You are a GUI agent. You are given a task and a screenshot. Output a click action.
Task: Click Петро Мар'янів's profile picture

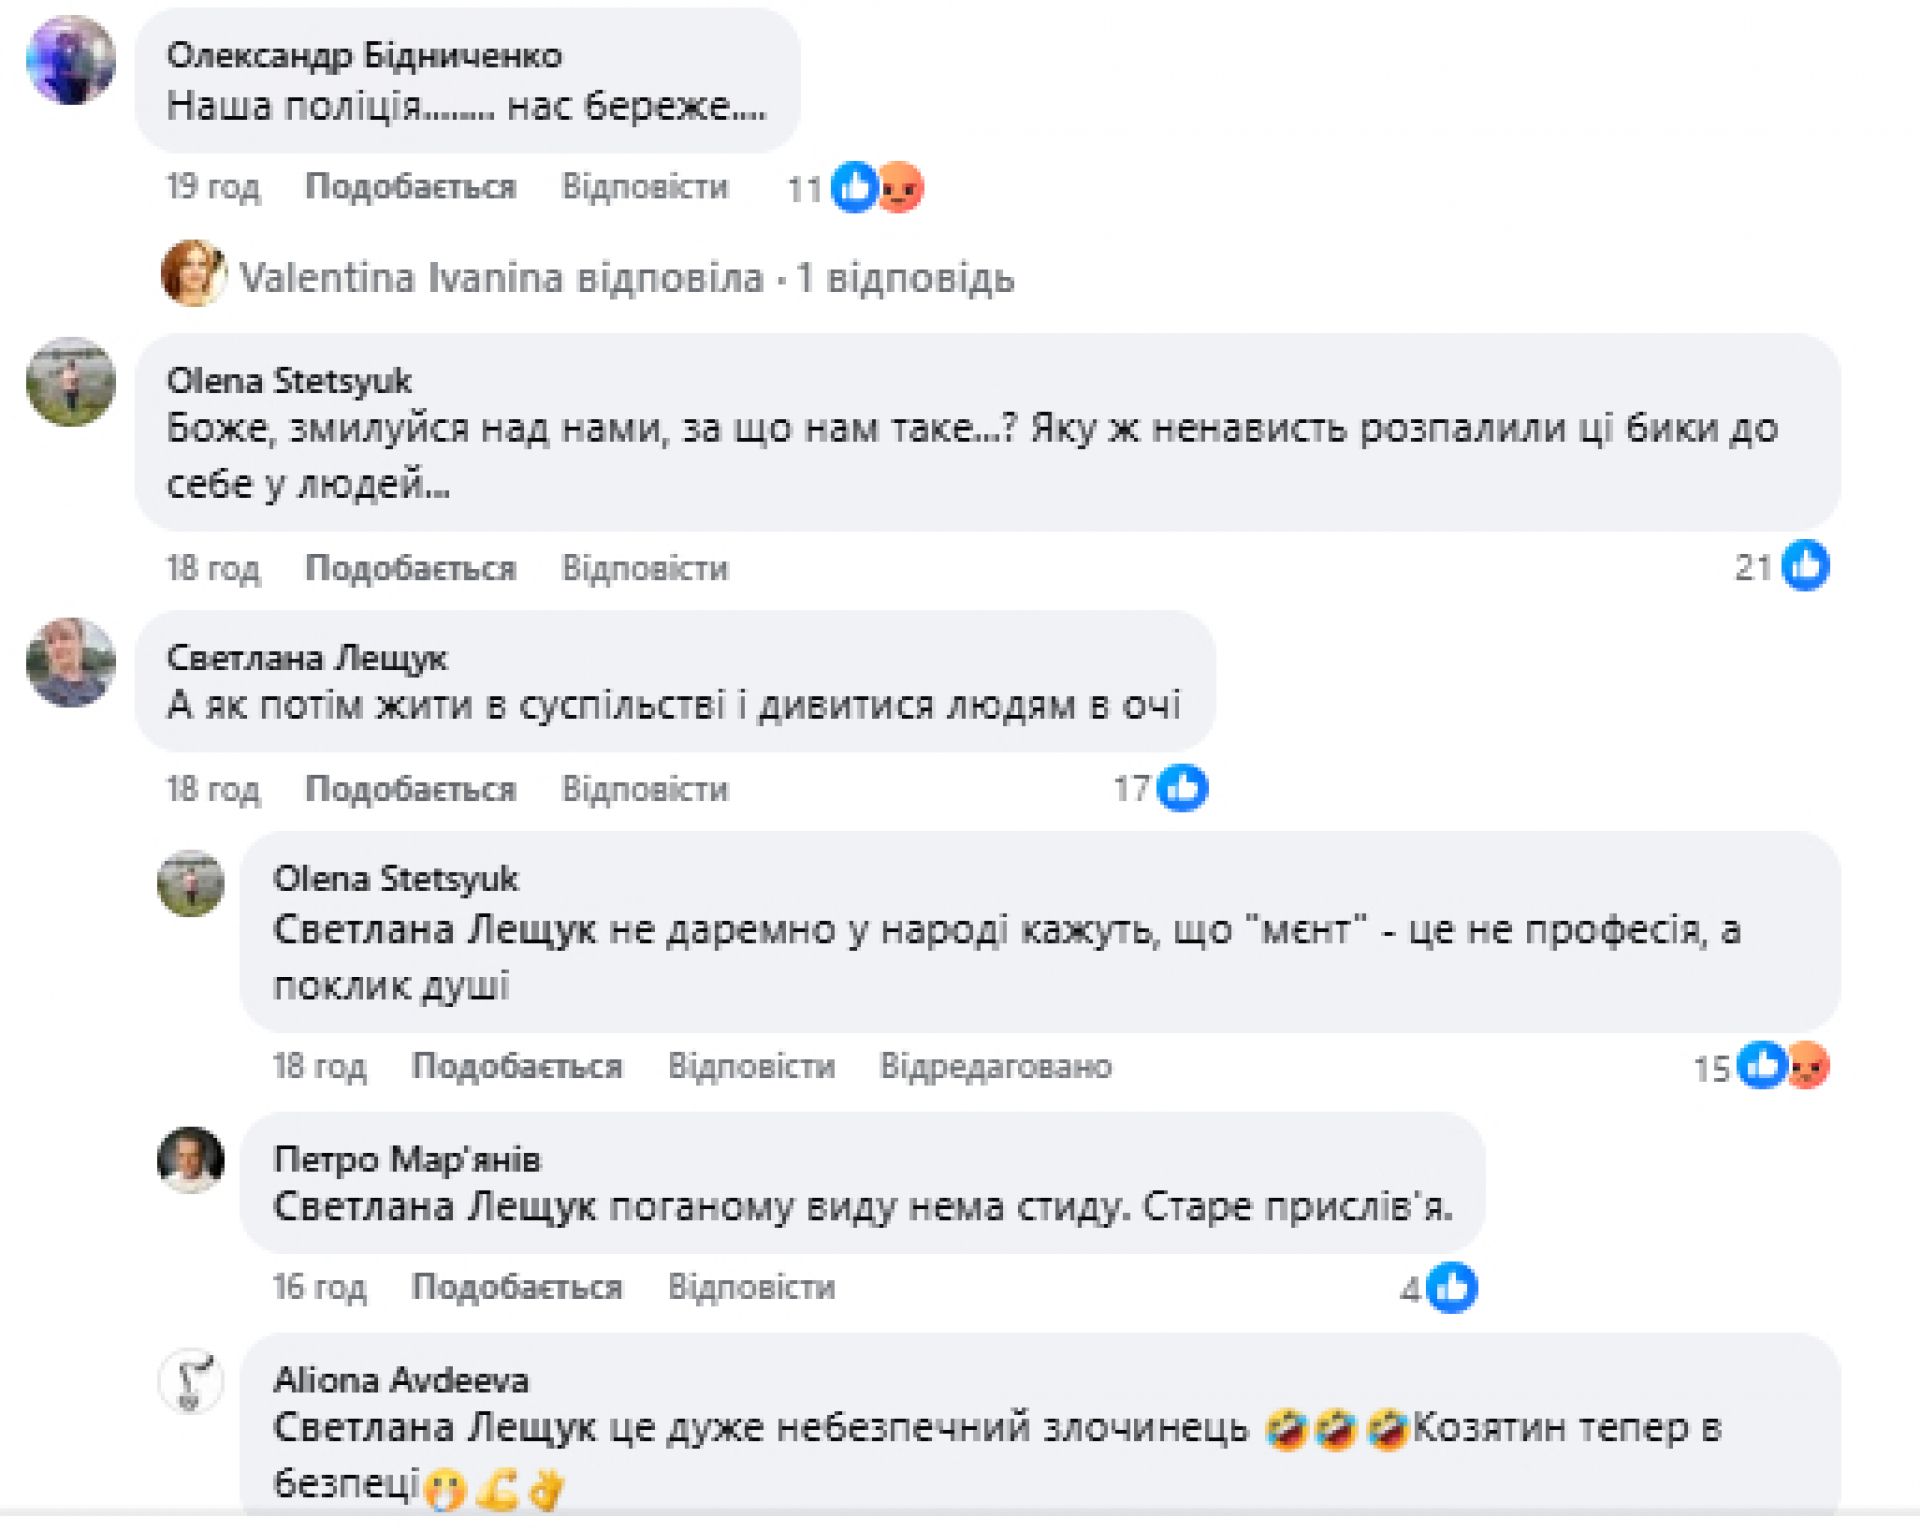click(x=191, y=1159)
